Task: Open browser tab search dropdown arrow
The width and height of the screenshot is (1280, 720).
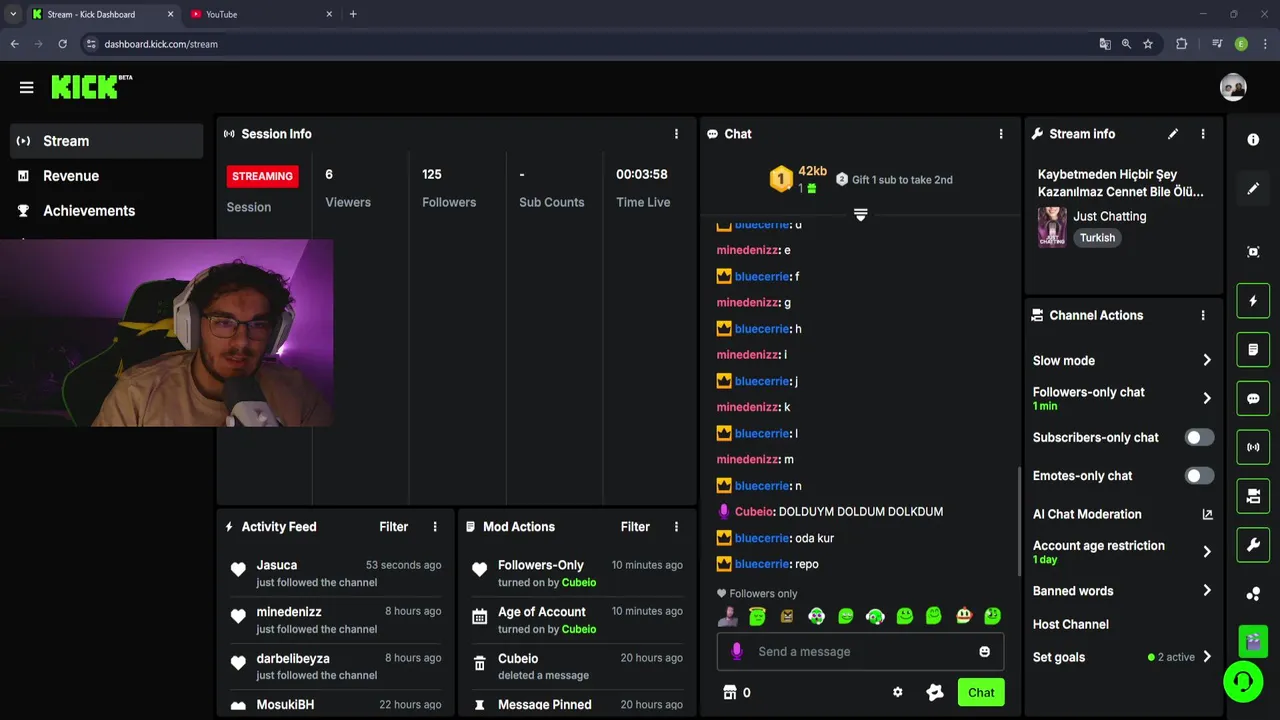Action: tap(13, 14)
